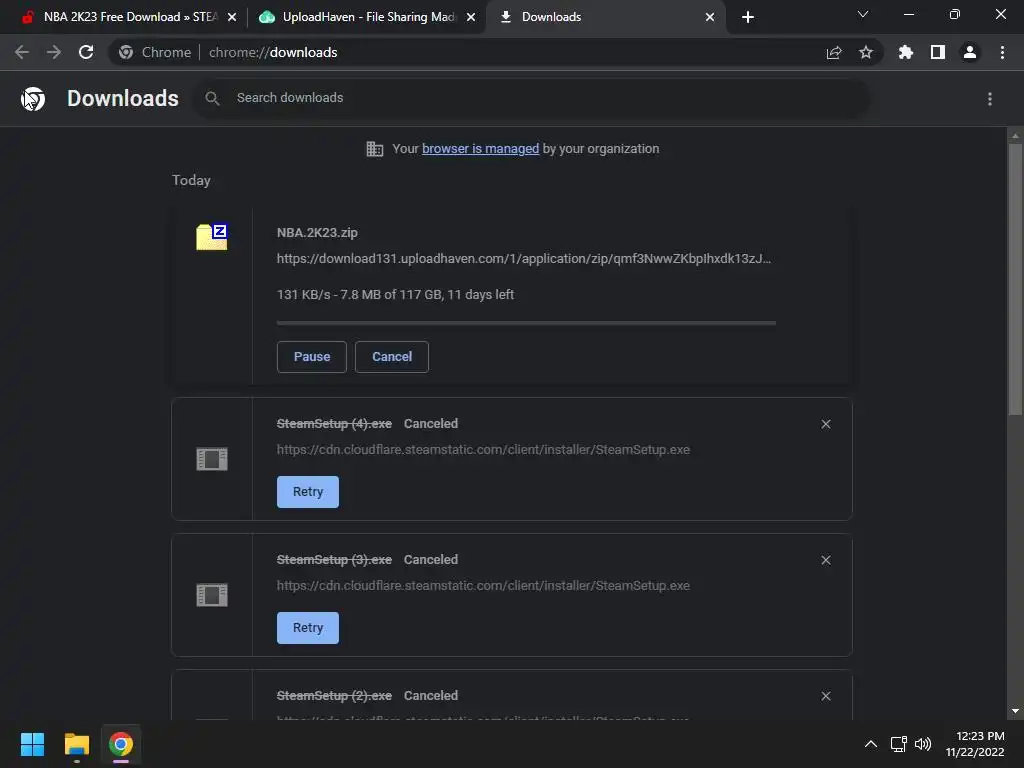This screenshot has height=768, width=1024.
Task: Show hidden system tray icons
Action: [x=871, y=744]
